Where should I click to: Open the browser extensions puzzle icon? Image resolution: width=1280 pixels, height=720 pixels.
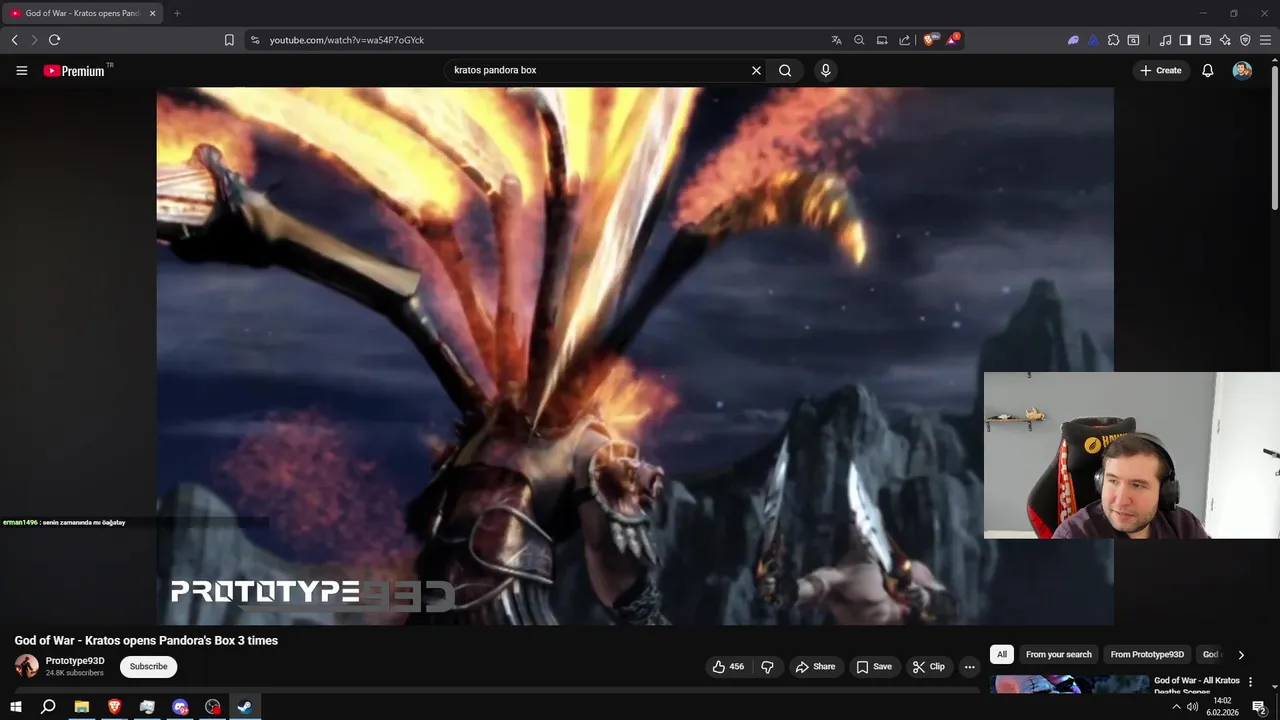[x=1113, y=40]
